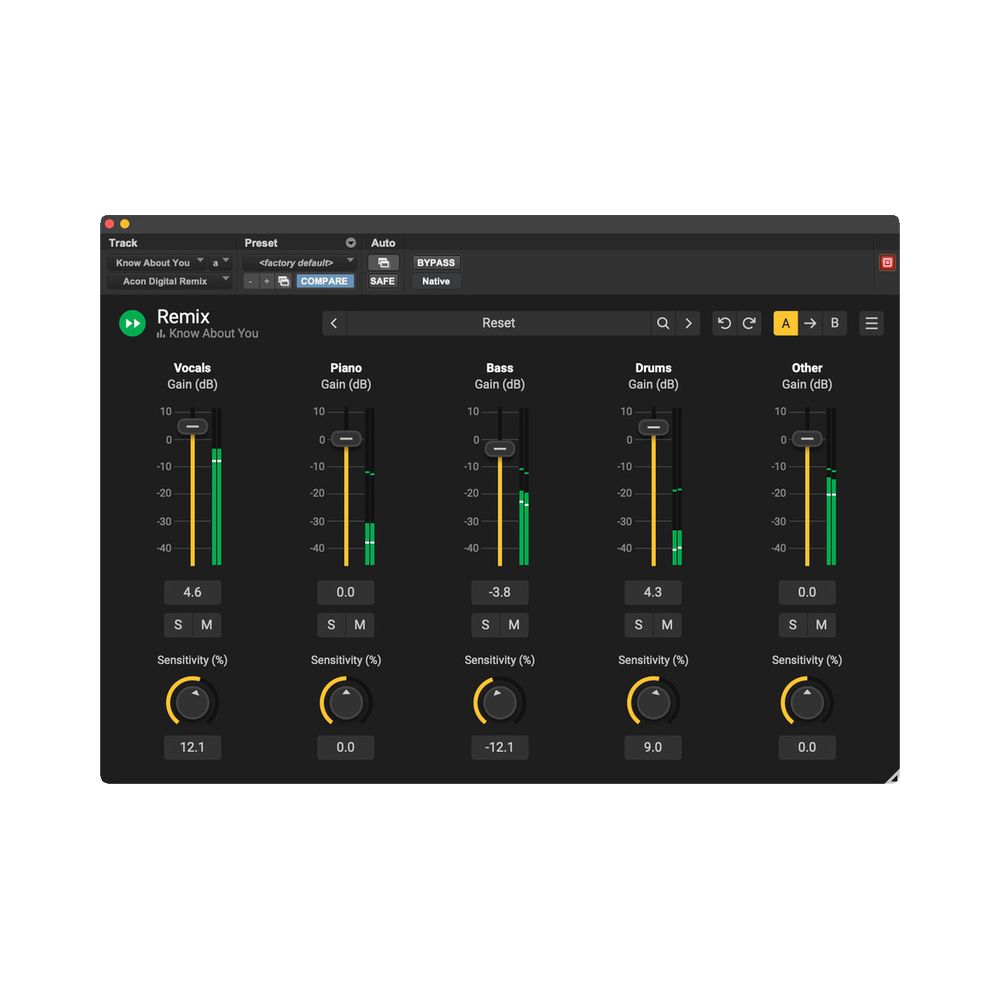Screen dimensions: 1000x1000
Task: Solo the Vocals stem
Action: [x=178, y=625]
